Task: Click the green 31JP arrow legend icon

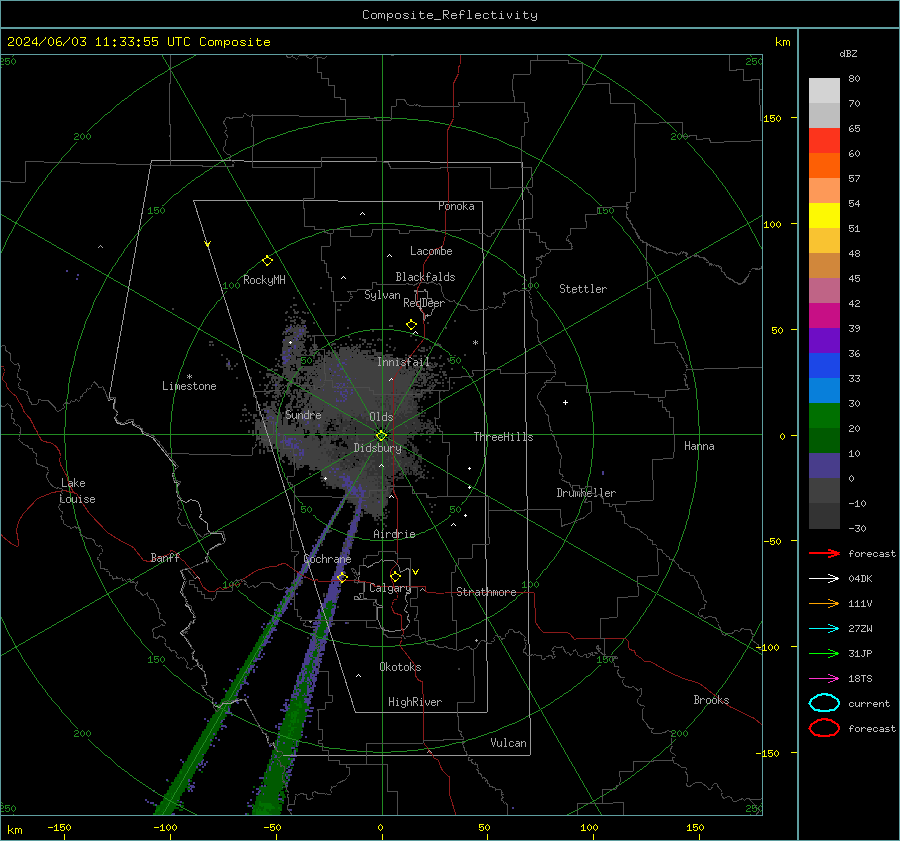Action: coord(824,653)
